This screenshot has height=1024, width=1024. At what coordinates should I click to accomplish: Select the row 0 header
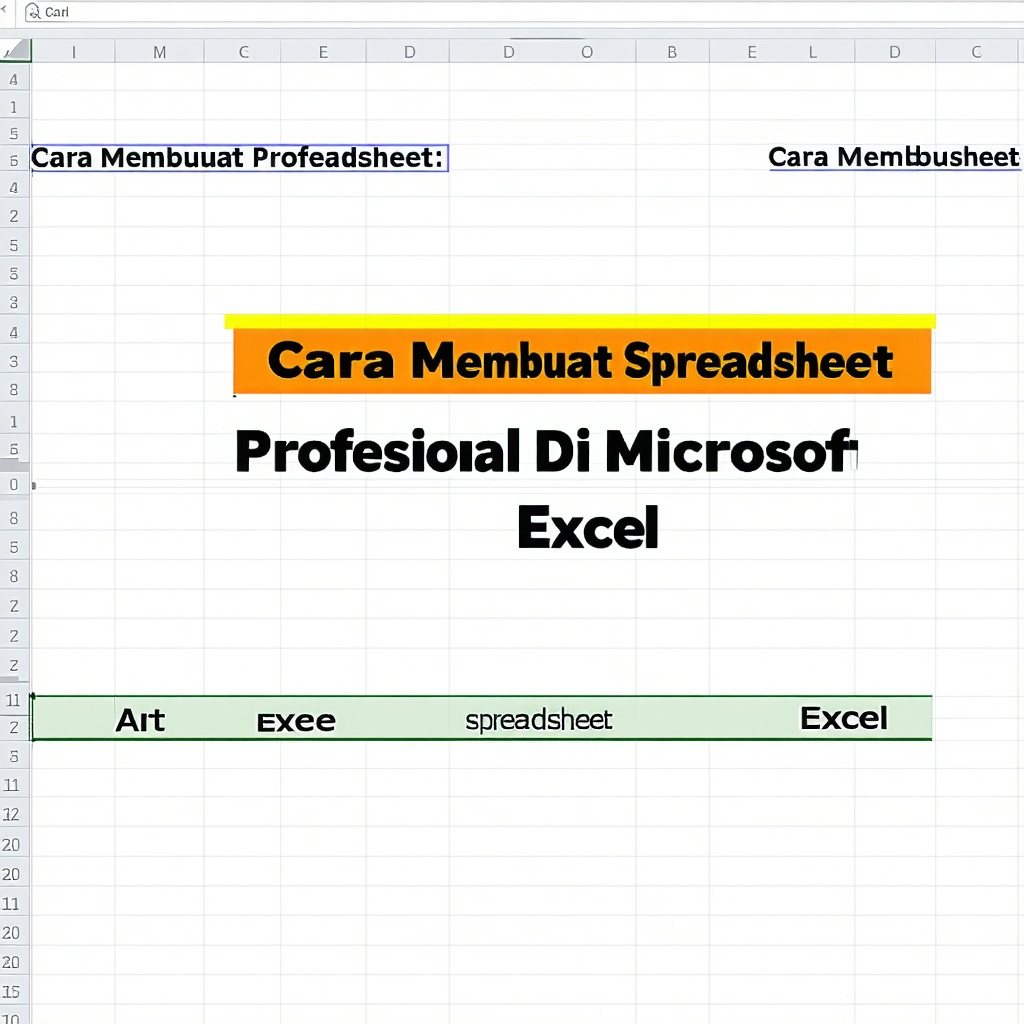click(14, 485)
